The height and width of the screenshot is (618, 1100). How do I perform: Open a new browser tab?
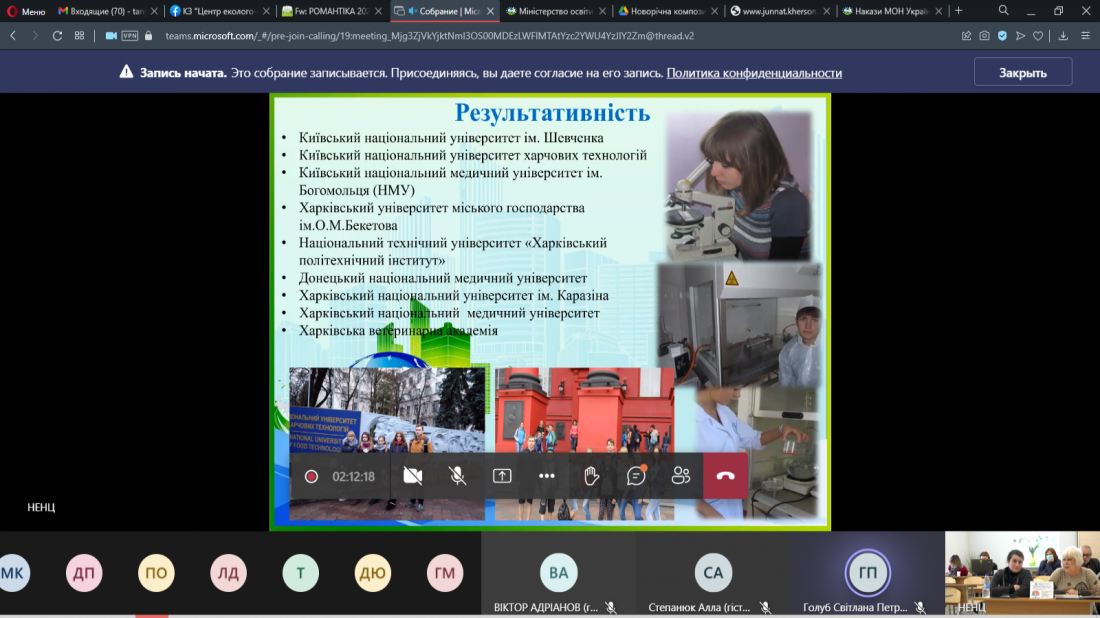click(958, 11)
